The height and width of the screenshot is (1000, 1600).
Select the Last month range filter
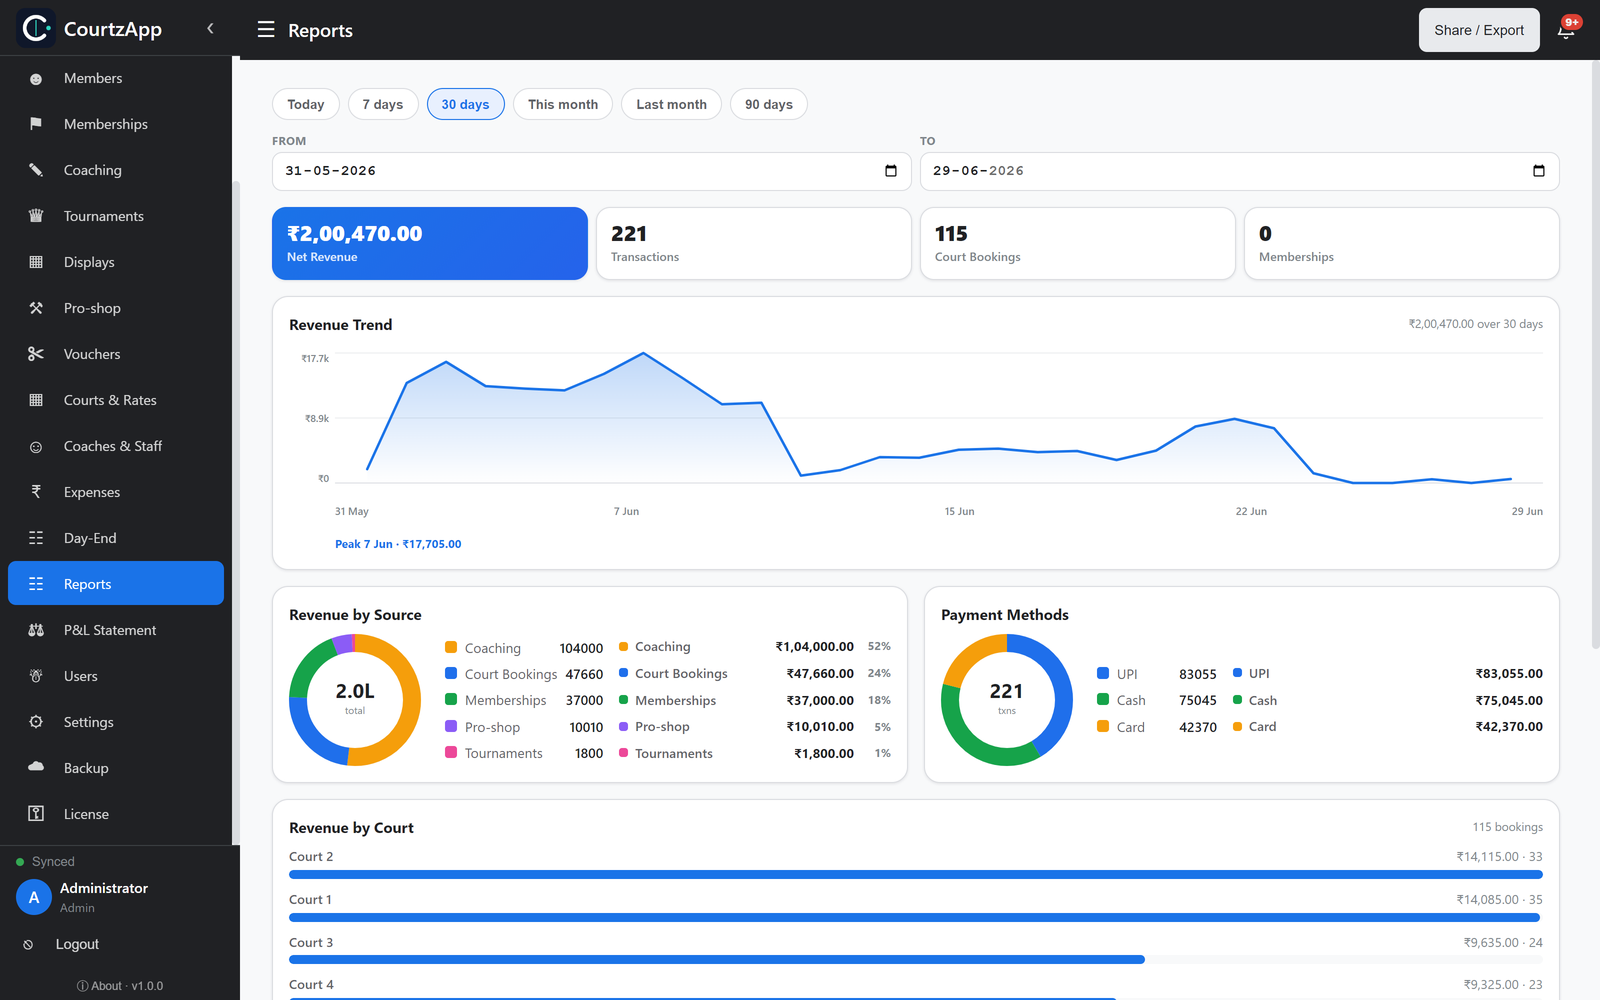click(x=671, y=104)
